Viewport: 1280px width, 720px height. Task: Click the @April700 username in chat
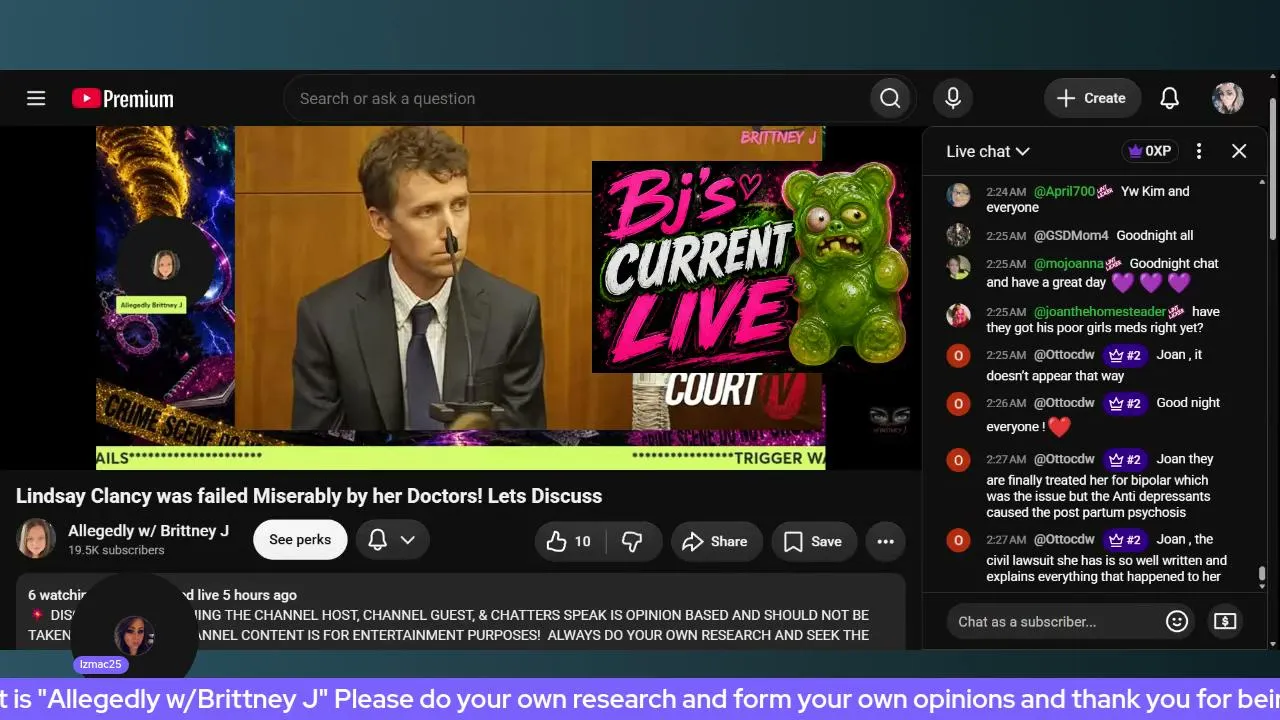tap(1064, 192)
